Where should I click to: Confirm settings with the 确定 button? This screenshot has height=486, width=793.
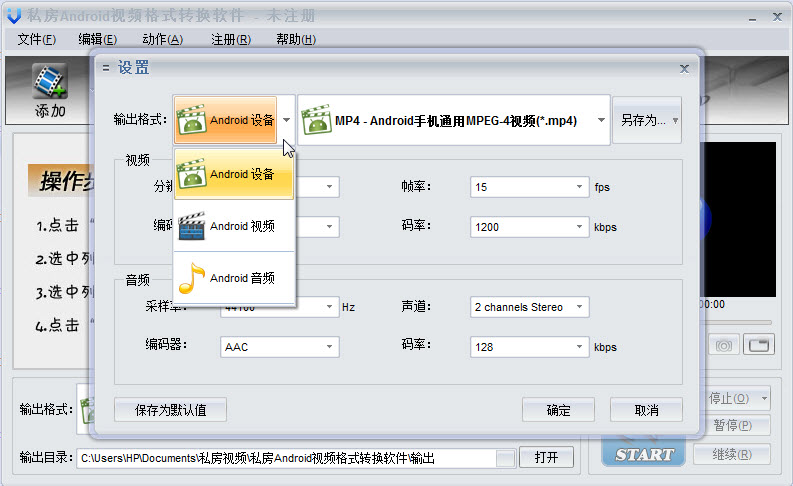(558, 410)
